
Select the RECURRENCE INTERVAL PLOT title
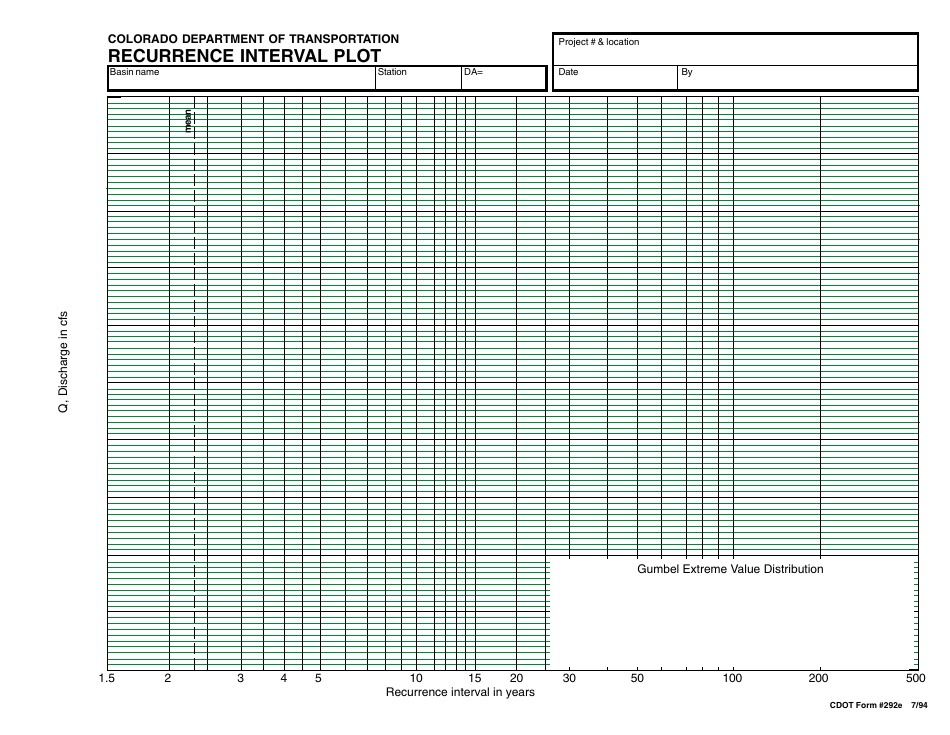click(x=245, y=55)
